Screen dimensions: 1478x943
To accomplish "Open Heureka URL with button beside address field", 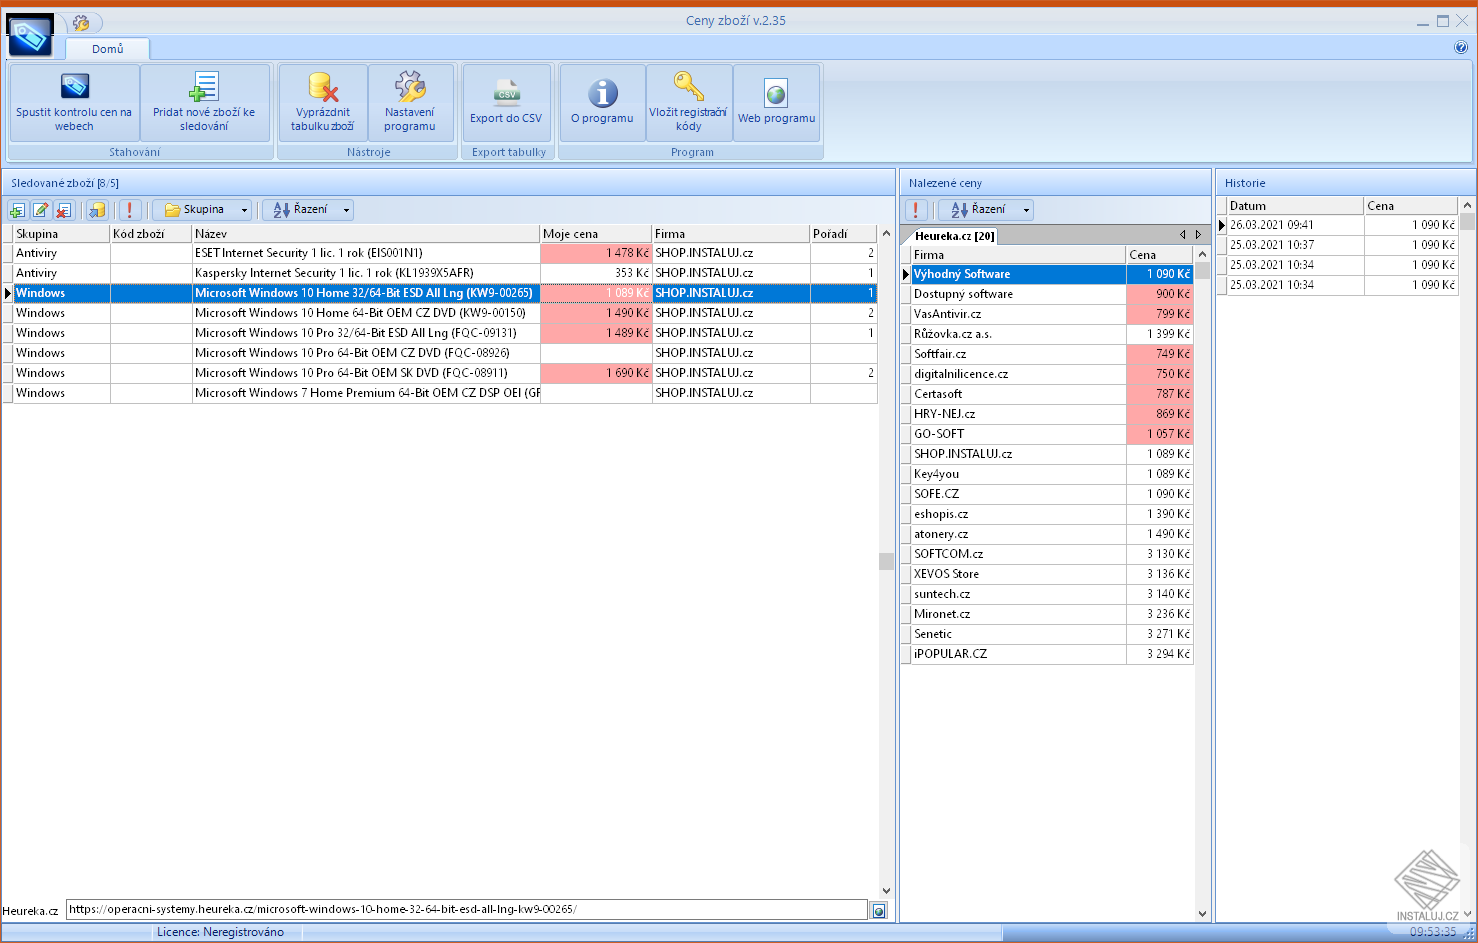I will click(x=879, y=911).
